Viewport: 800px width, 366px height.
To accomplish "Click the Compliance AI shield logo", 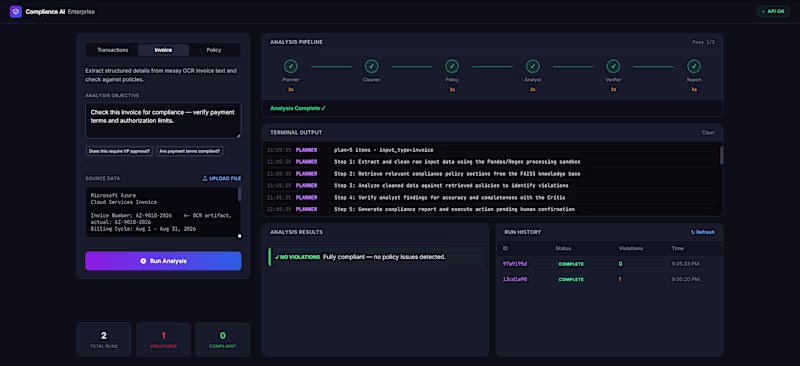I will coord(16,11).
